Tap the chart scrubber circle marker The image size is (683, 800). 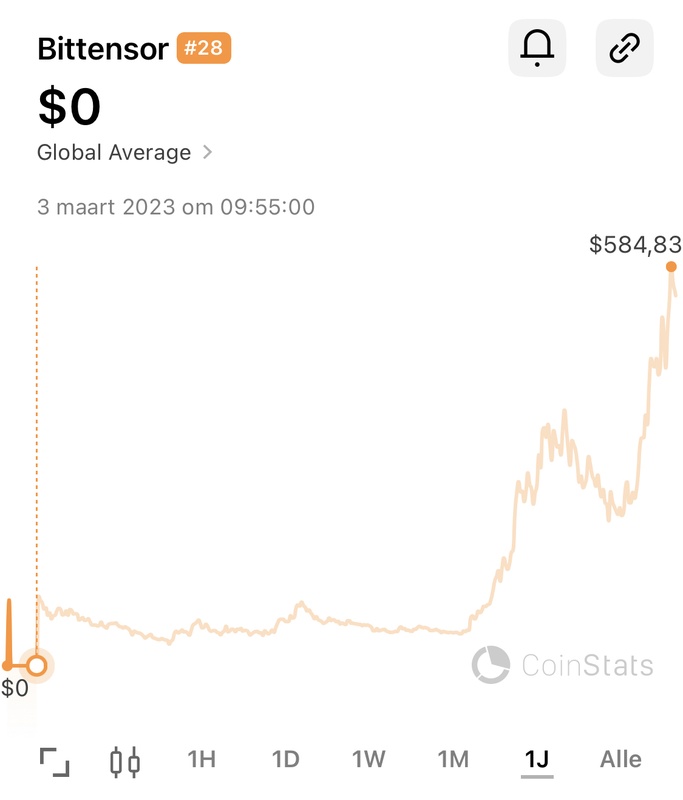37,665
